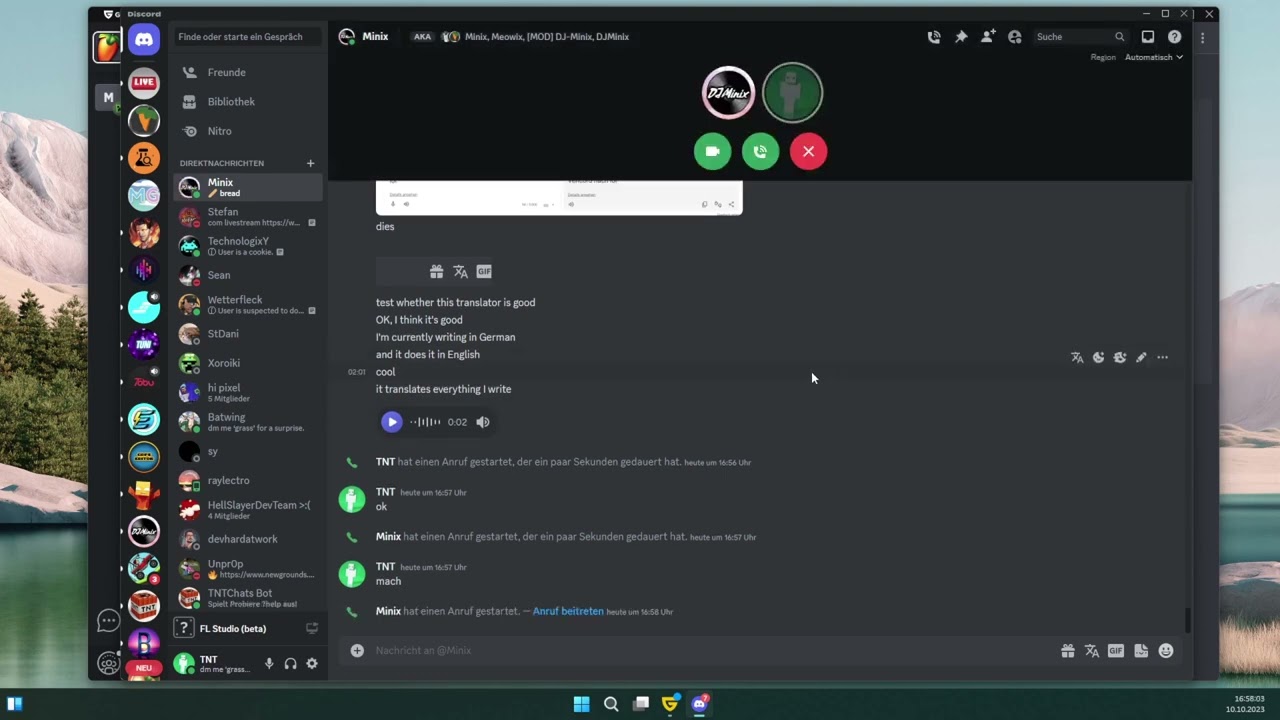
Task: Send a gift icon in message bar
Action: point(1068,651)
